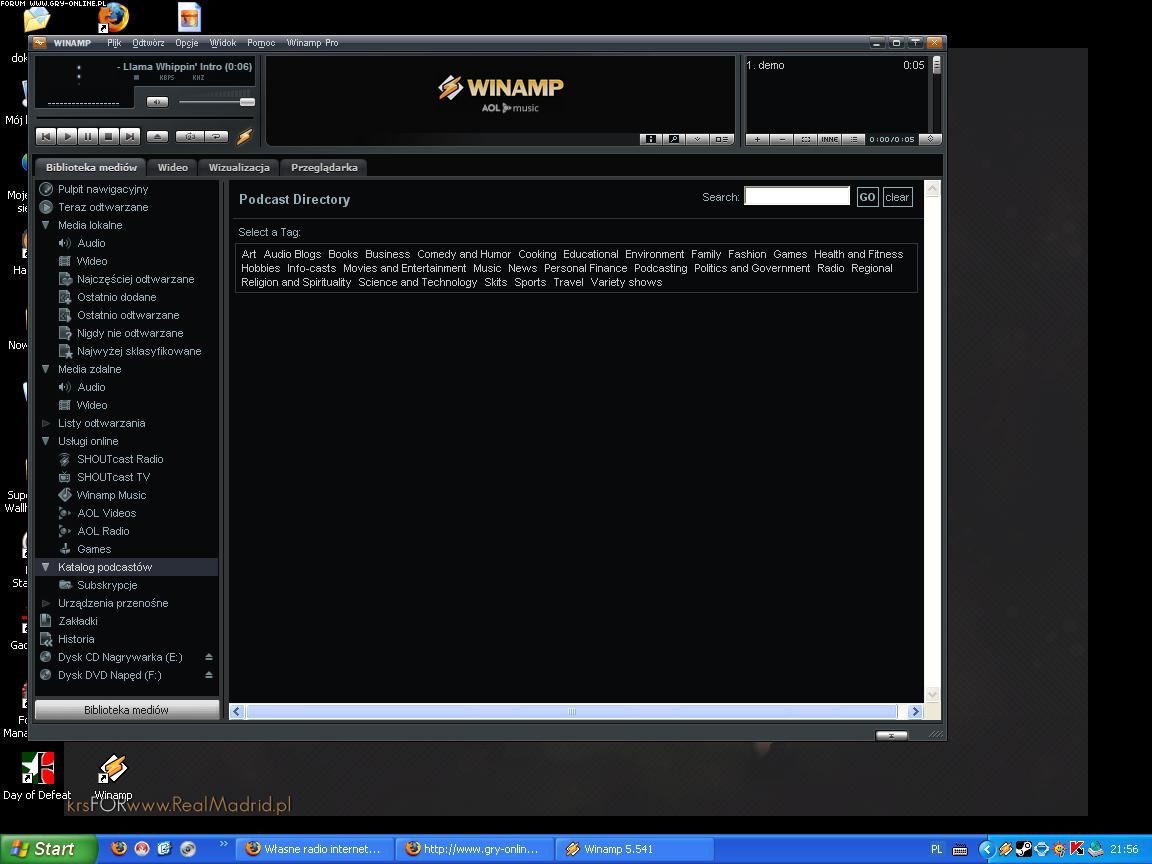Viewport: 1152px width, 864px height.
Task: Select the Comedy and Humor tag
Action: (x=464, y=254)
